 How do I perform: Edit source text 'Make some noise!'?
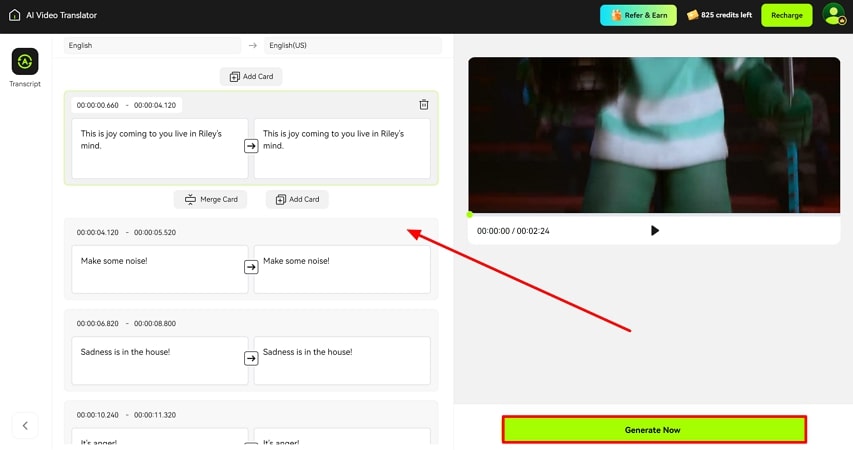pyautogui.click(x=160, y=269)
